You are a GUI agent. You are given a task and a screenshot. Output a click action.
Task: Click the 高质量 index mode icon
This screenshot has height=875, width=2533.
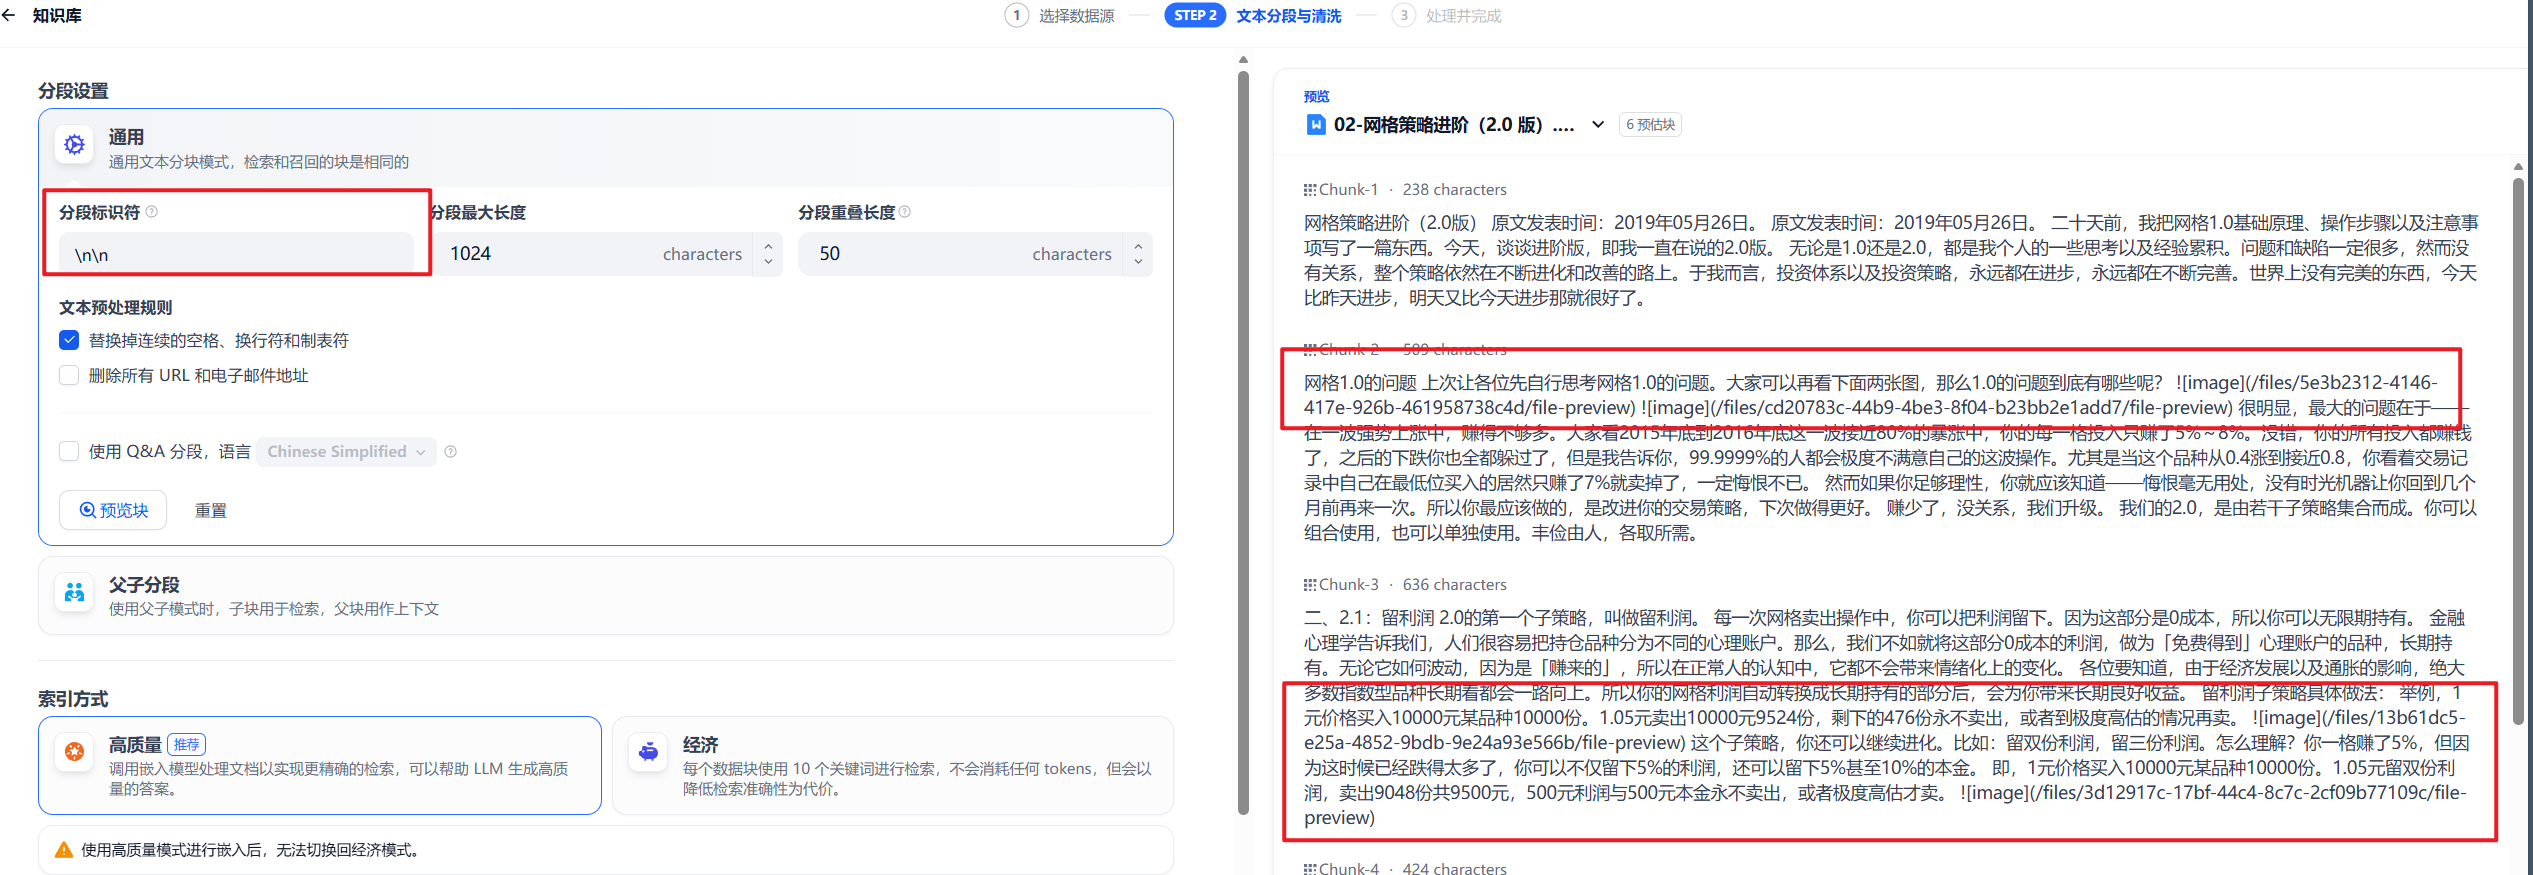pos(75,751)
